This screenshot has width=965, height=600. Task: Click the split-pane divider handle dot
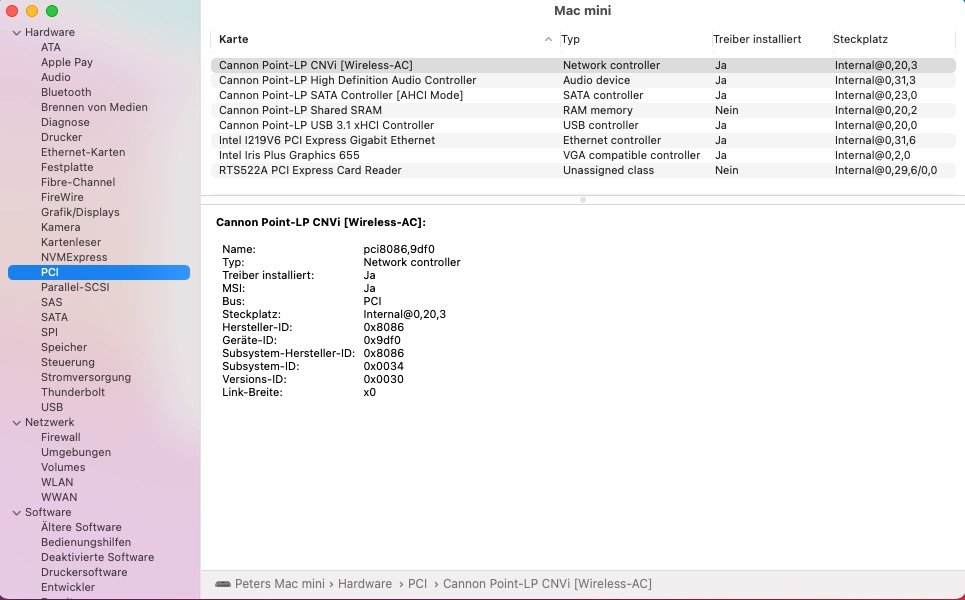click(x=583, y=200)
